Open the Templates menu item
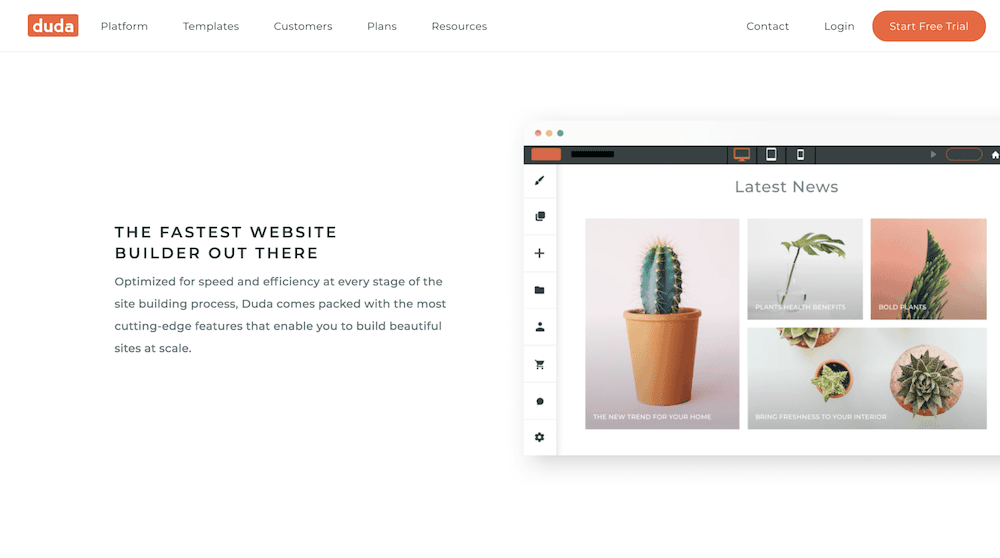Viewport: 1000px width, 558px height. pyautogui.click(x=211, y=26)
